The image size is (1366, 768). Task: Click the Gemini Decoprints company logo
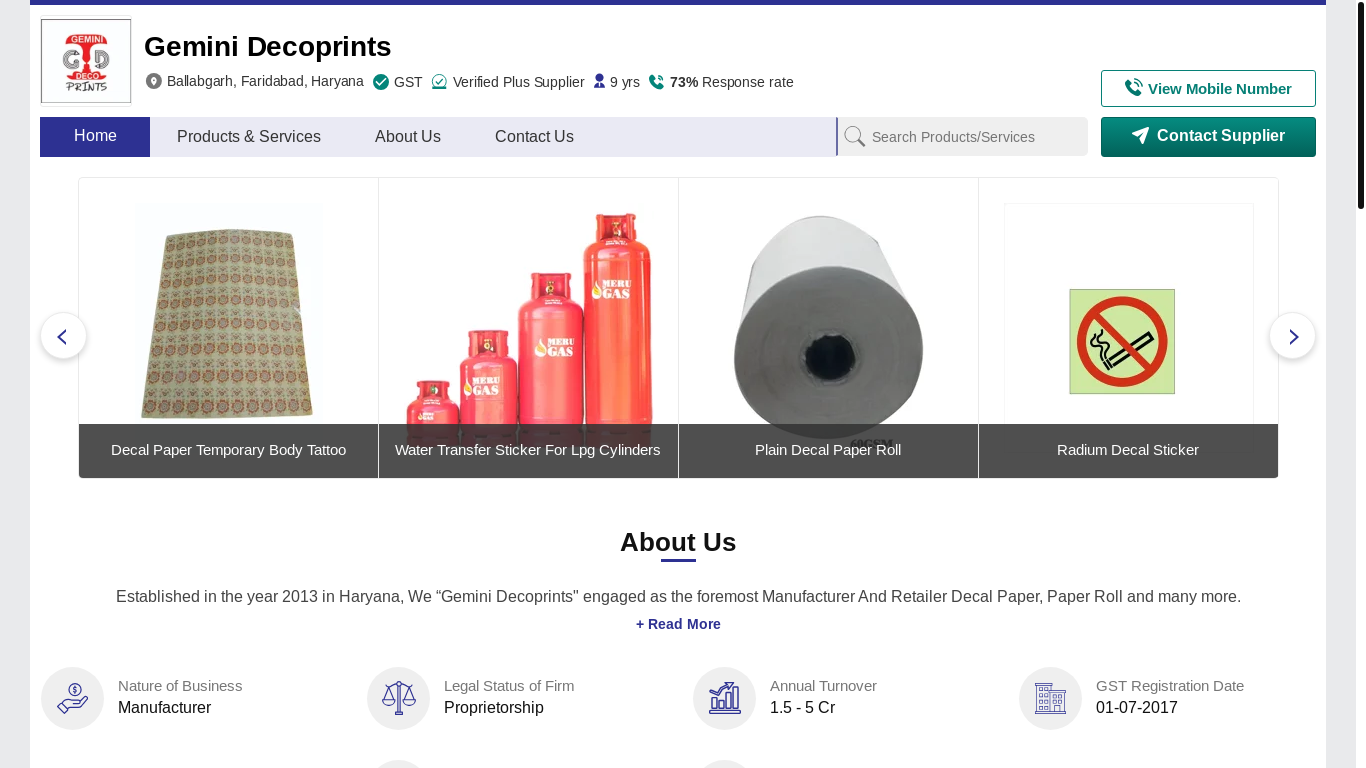(x=86, y=61)
